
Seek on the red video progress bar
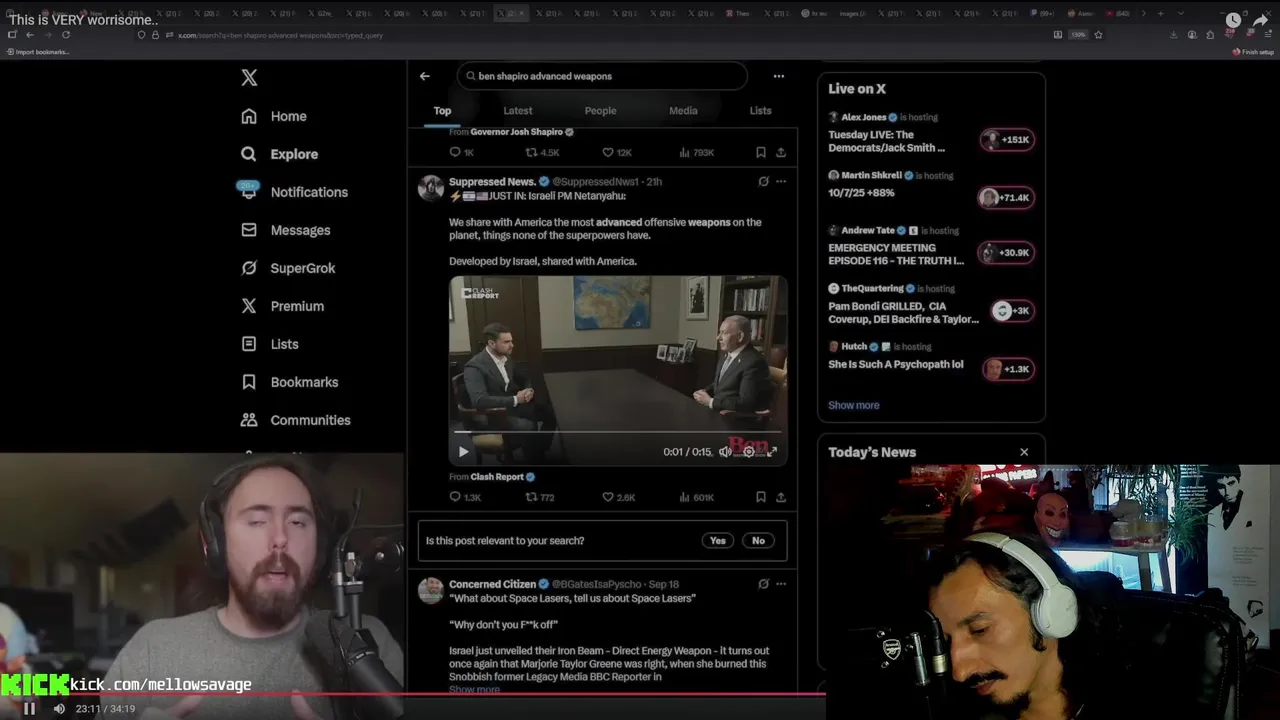[413, 693]
